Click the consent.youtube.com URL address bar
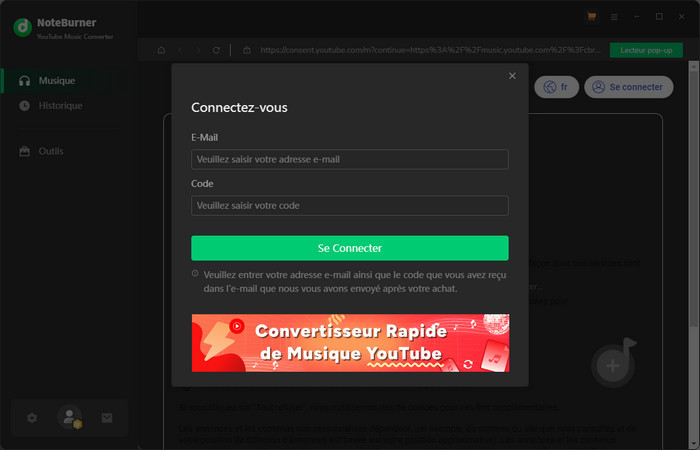Image resolution: width=700 pixels, height=450 pixels. tap(430, 50)
